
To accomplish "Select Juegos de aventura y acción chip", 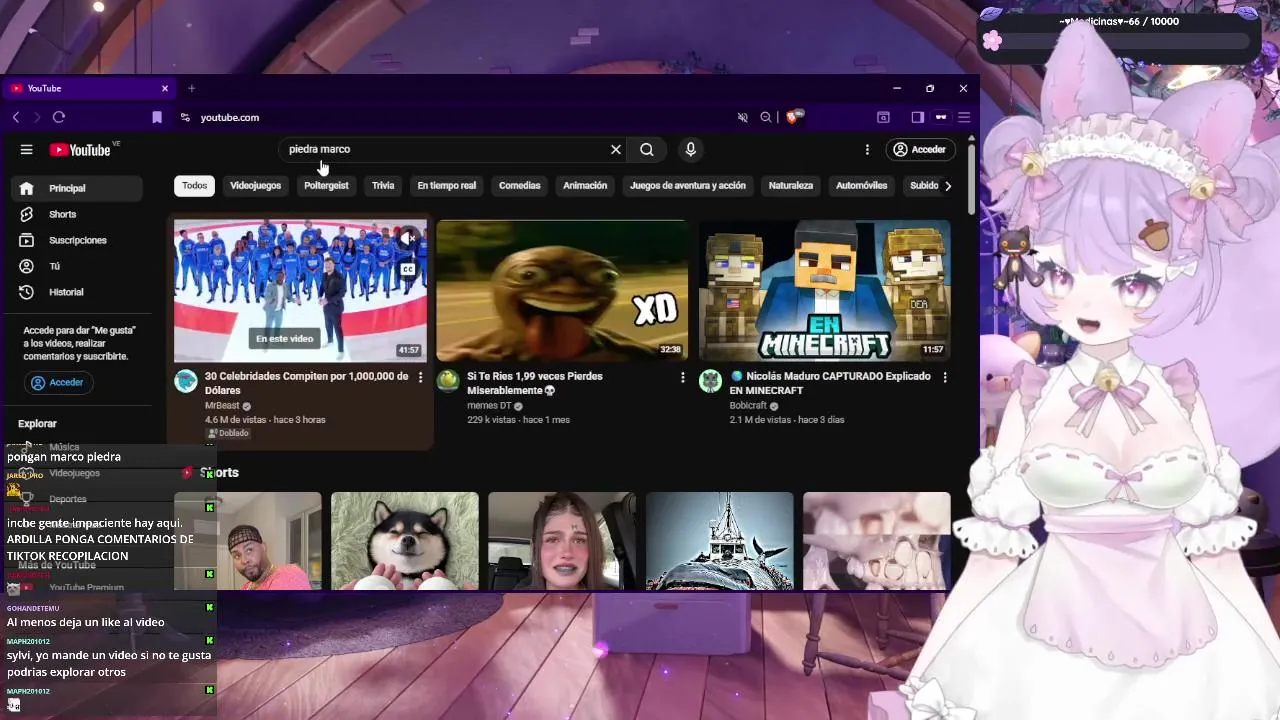I will coord(688,186).
